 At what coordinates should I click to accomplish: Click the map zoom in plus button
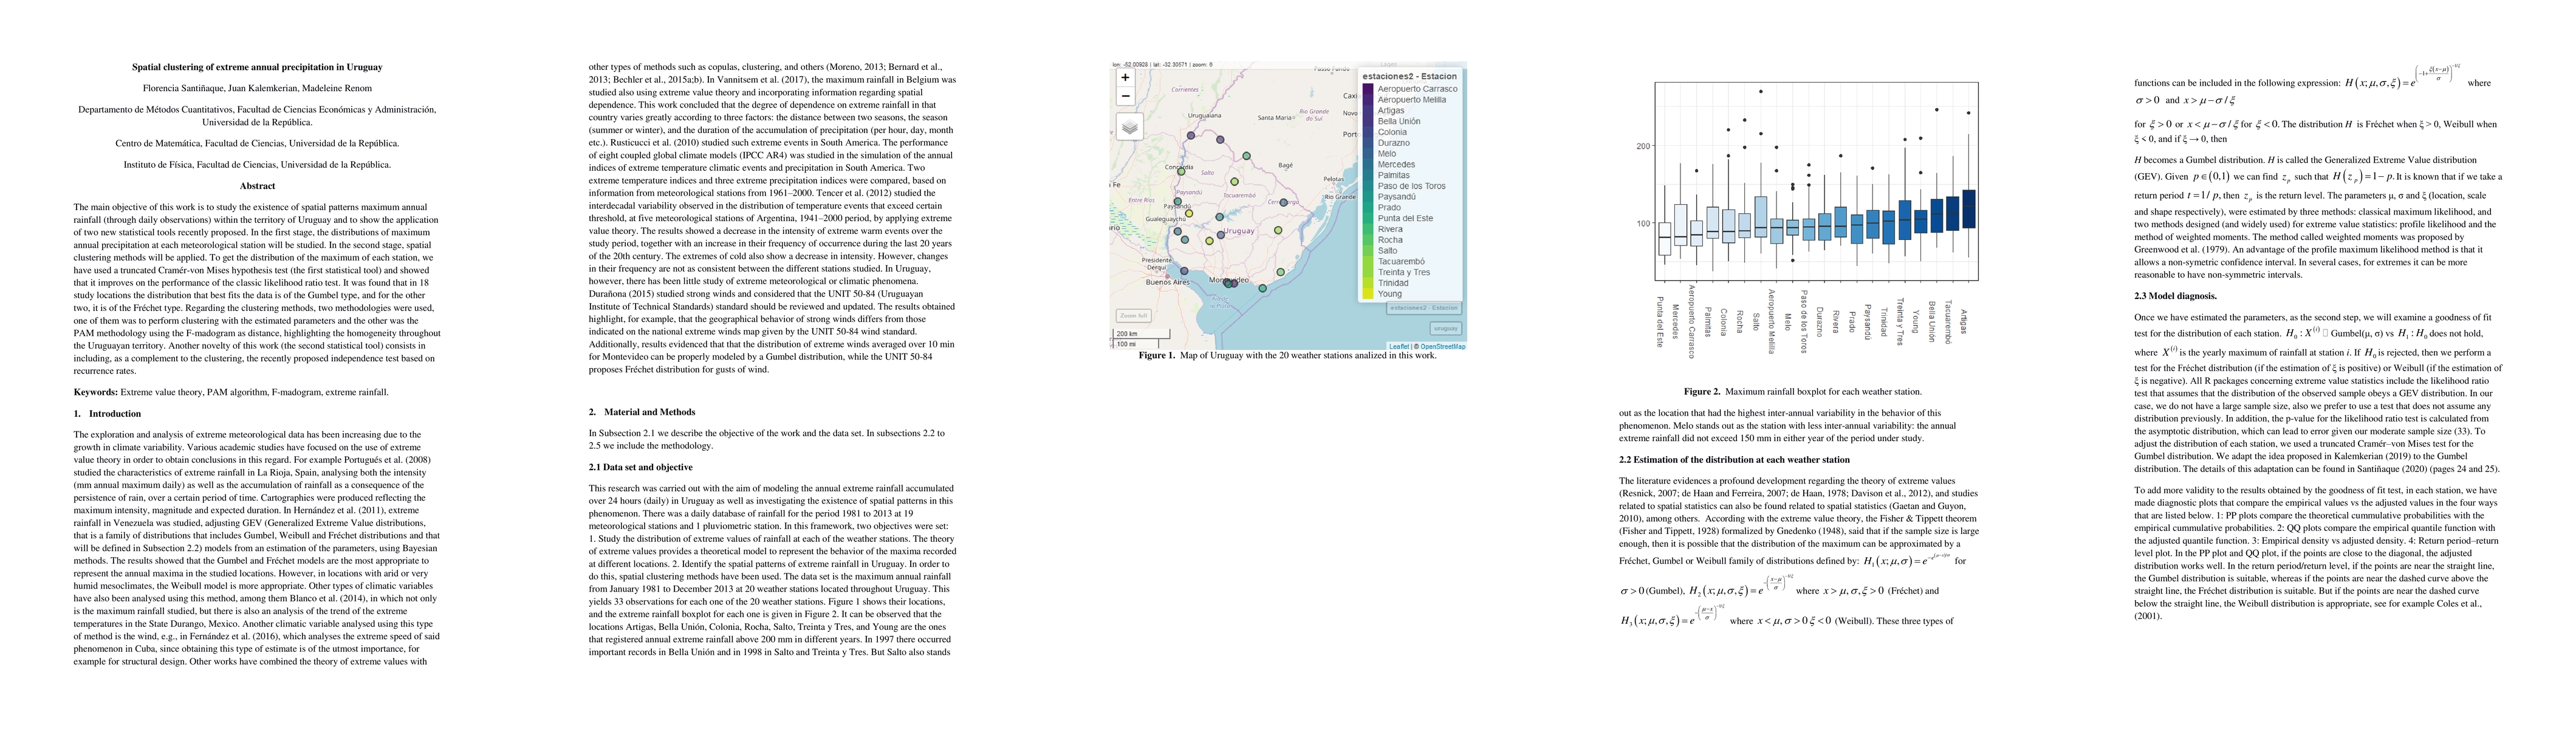click(x=1125, y=77)
